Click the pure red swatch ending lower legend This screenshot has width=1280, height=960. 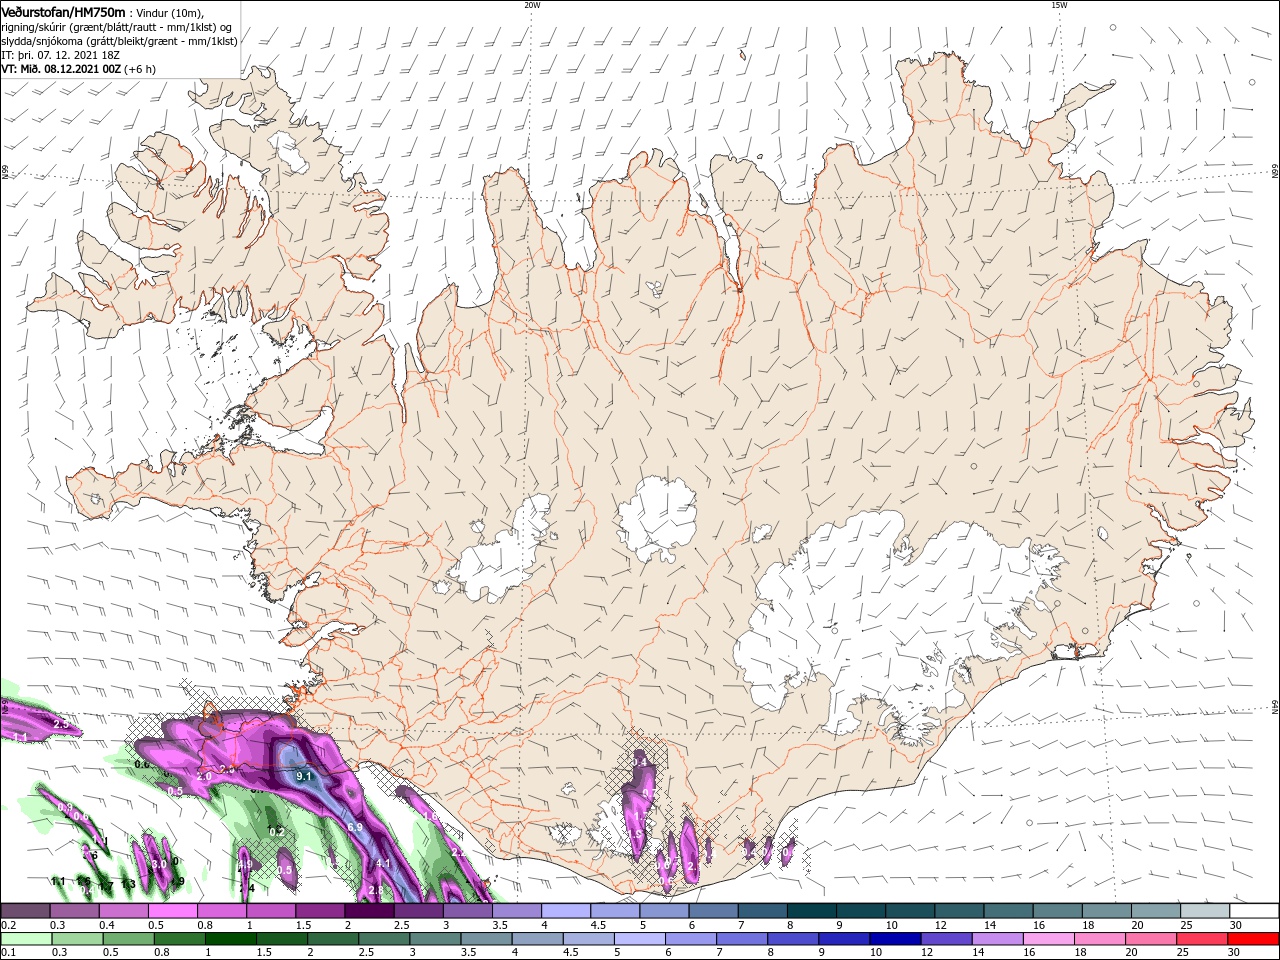tap(1253, 939)
